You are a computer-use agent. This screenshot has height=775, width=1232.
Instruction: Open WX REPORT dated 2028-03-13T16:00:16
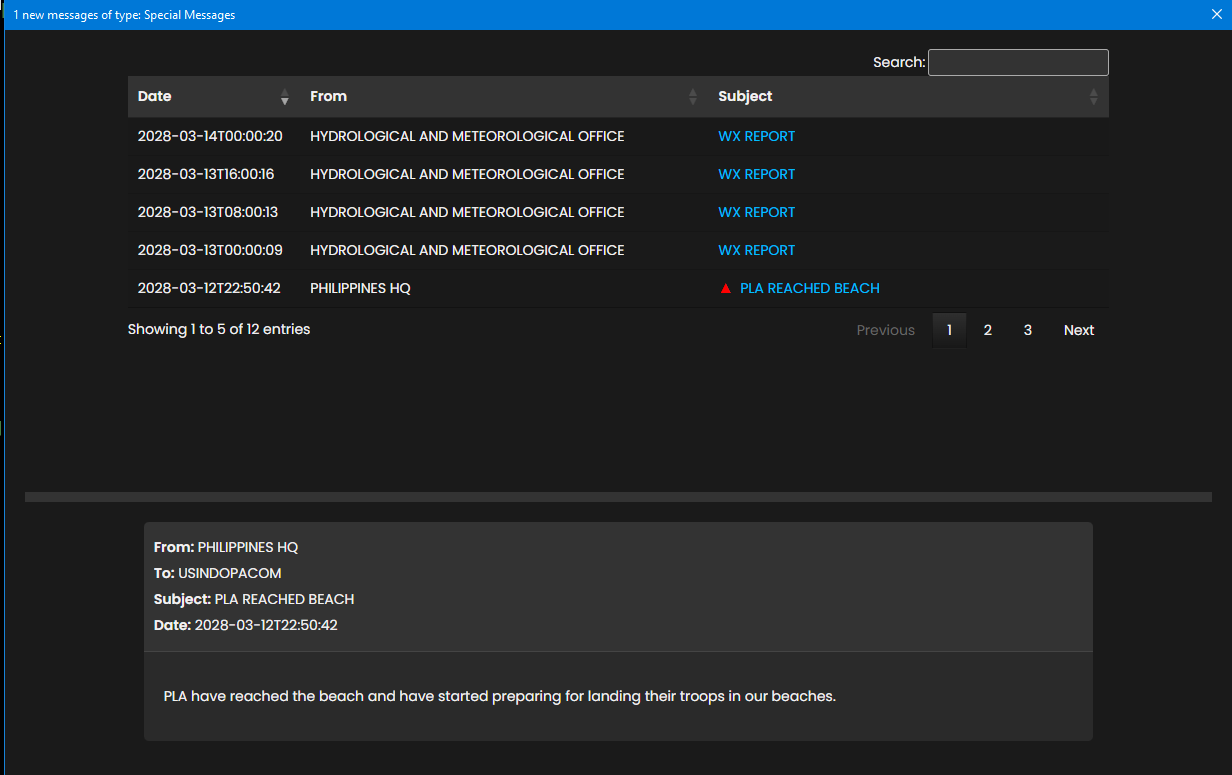tap(756, 174)
